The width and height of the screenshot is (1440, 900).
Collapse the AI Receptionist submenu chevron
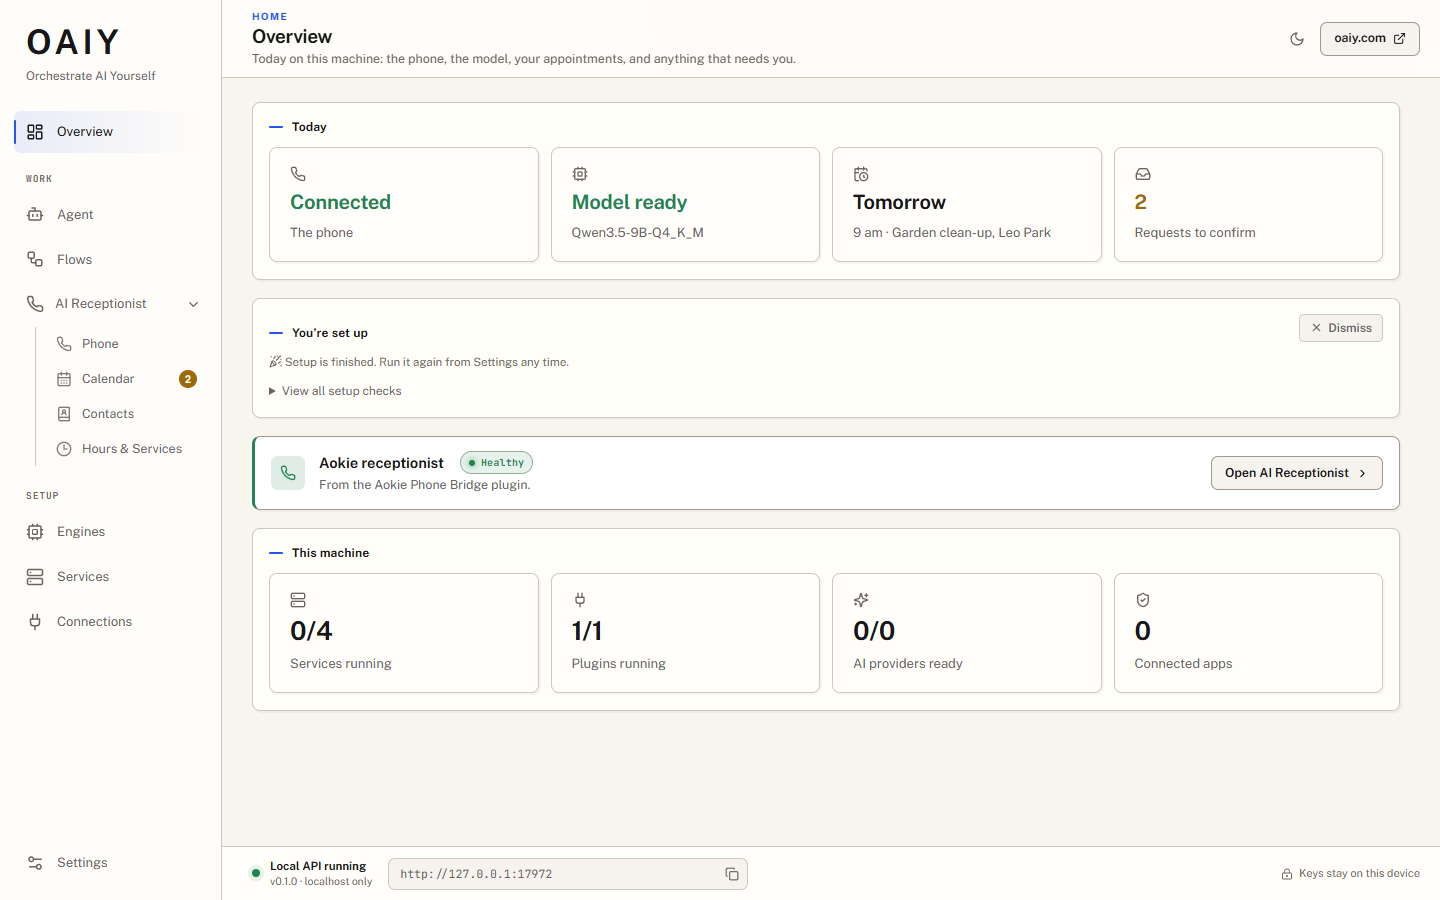point(194,304)
